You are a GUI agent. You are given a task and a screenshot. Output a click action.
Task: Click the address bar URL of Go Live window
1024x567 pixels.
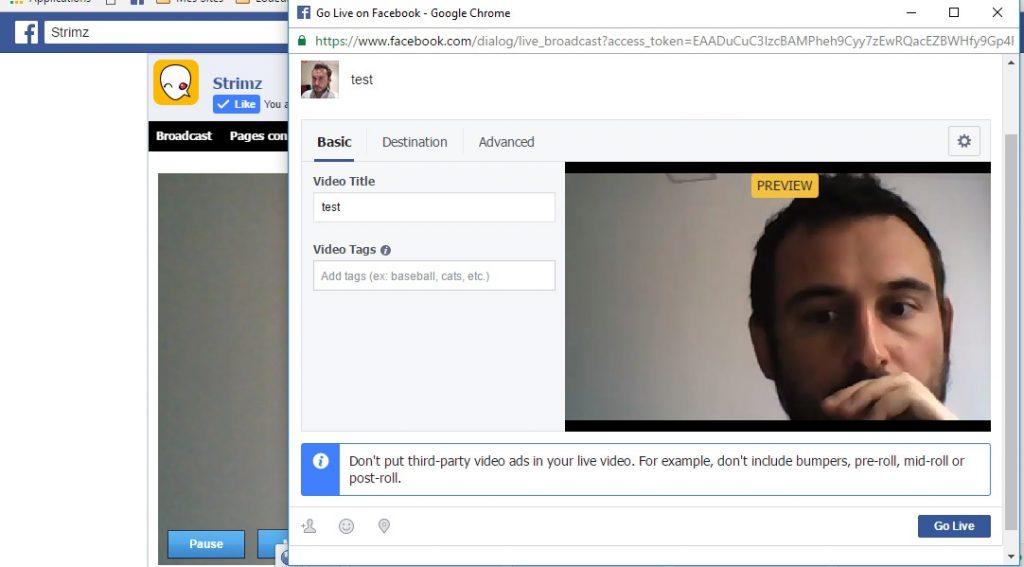663,40
